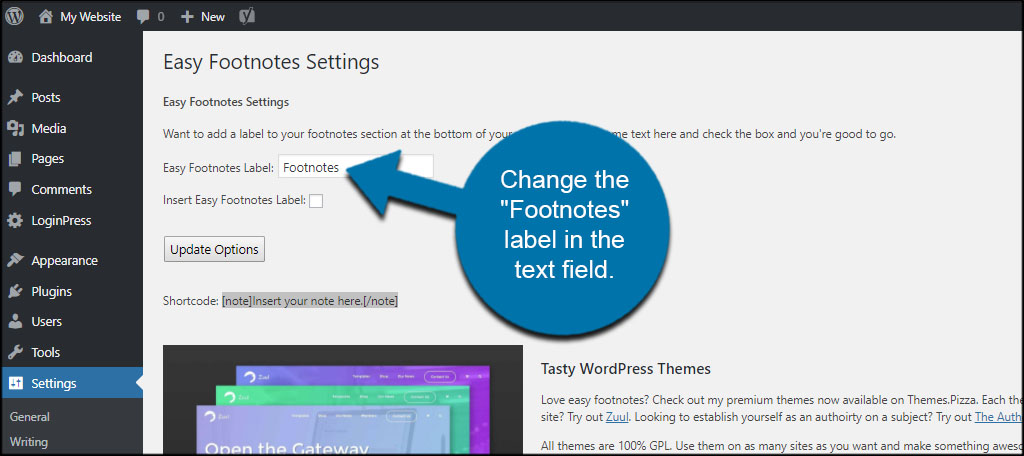Open Writing settings submenu

click(29, 442)
